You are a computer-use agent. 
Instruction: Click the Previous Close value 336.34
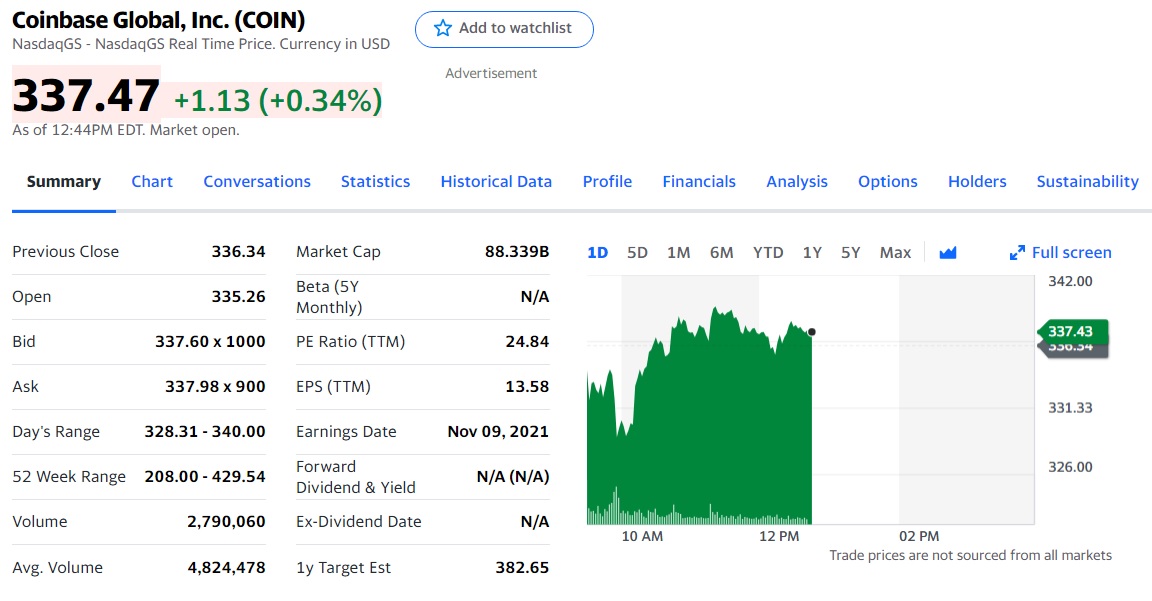[239, 251]
